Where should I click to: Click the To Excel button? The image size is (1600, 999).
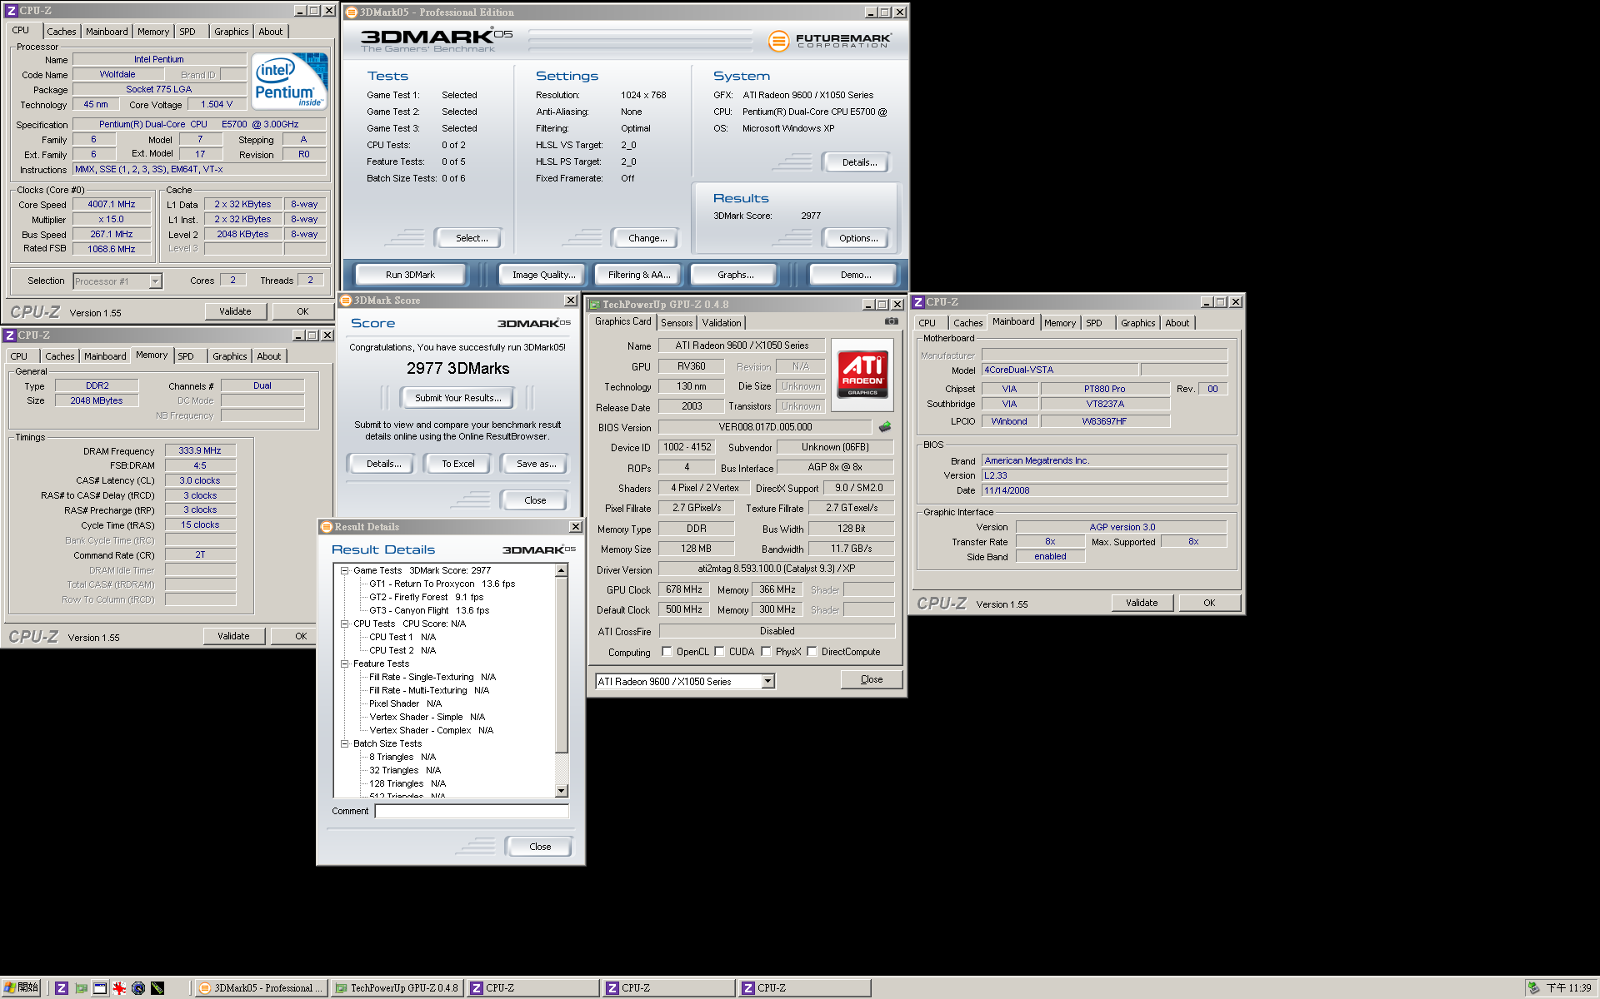(458, 464)
